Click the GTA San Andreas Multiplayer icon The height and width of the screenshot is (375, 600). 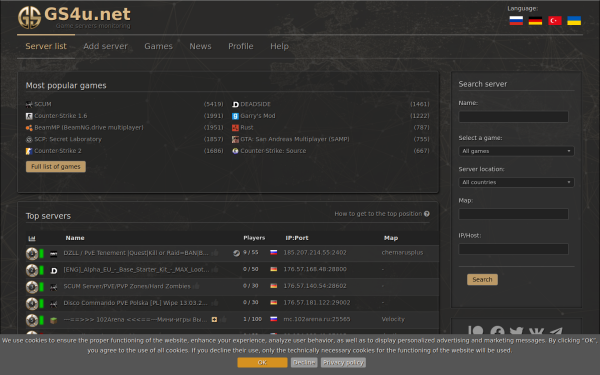235,139
